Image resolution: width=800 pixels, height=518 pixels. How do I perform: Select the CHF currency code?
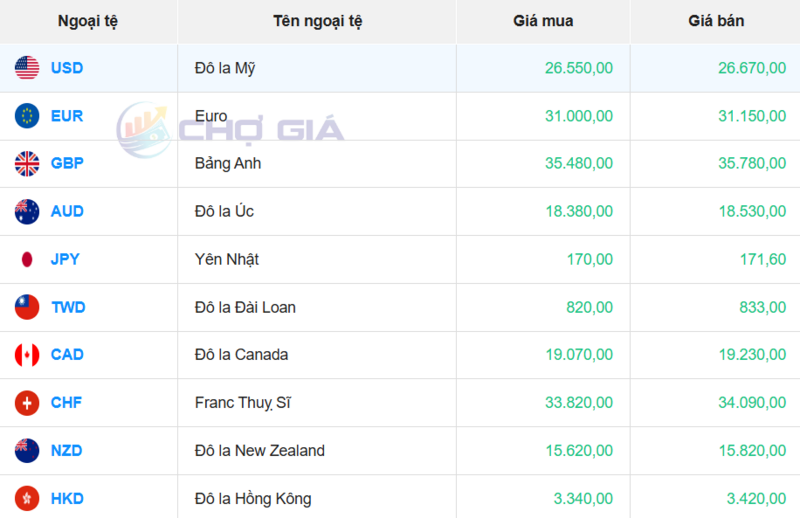point(67,402)
